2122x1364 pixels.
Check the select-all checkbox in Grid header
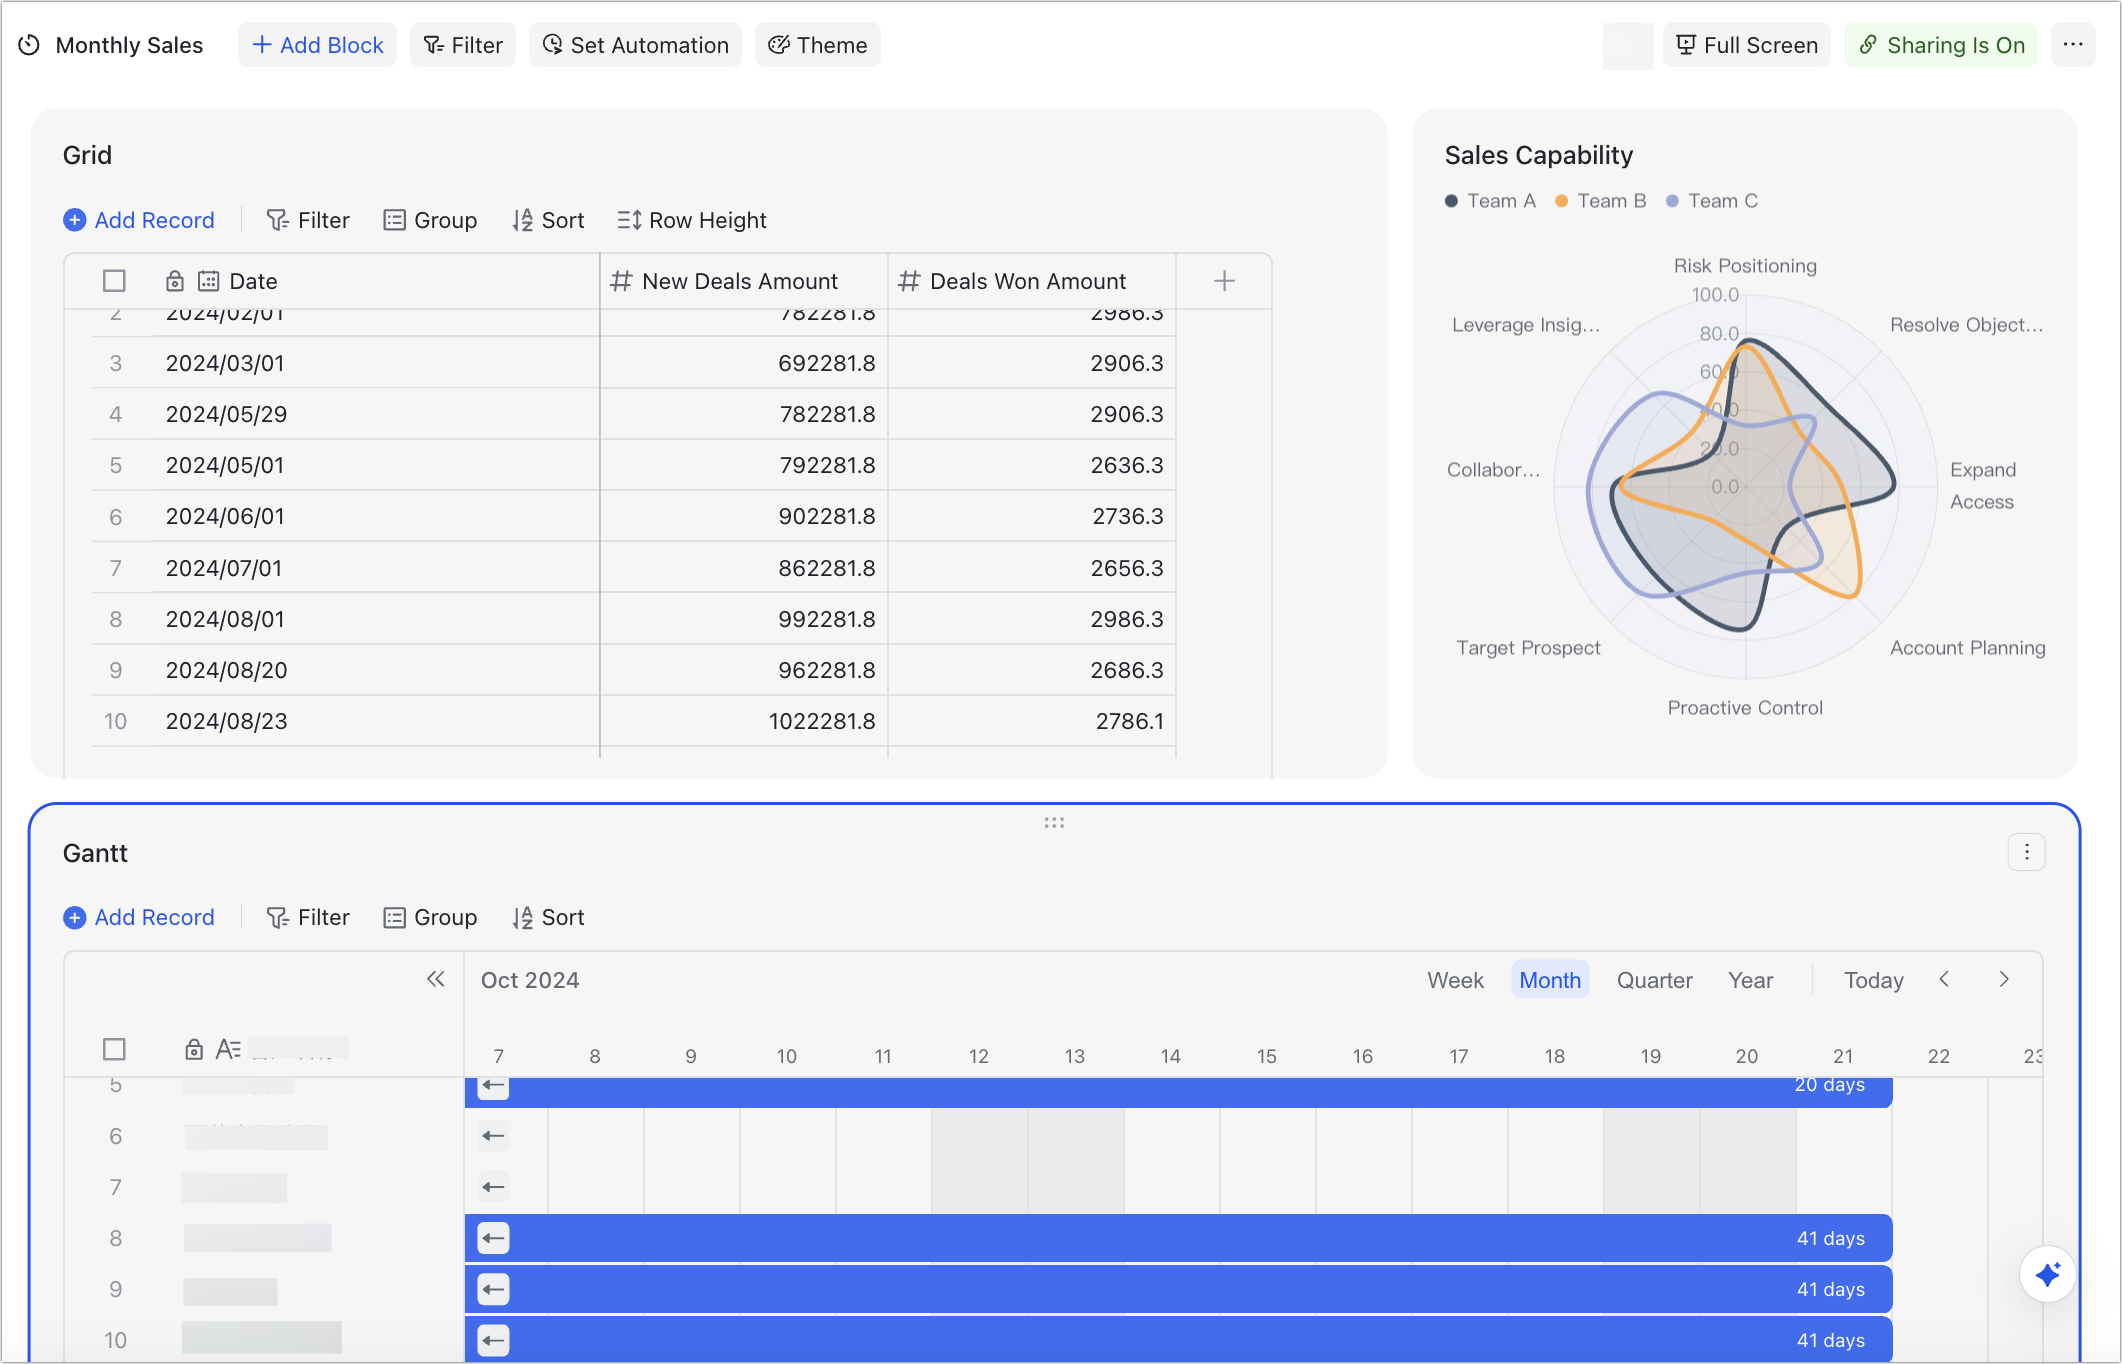114,281
